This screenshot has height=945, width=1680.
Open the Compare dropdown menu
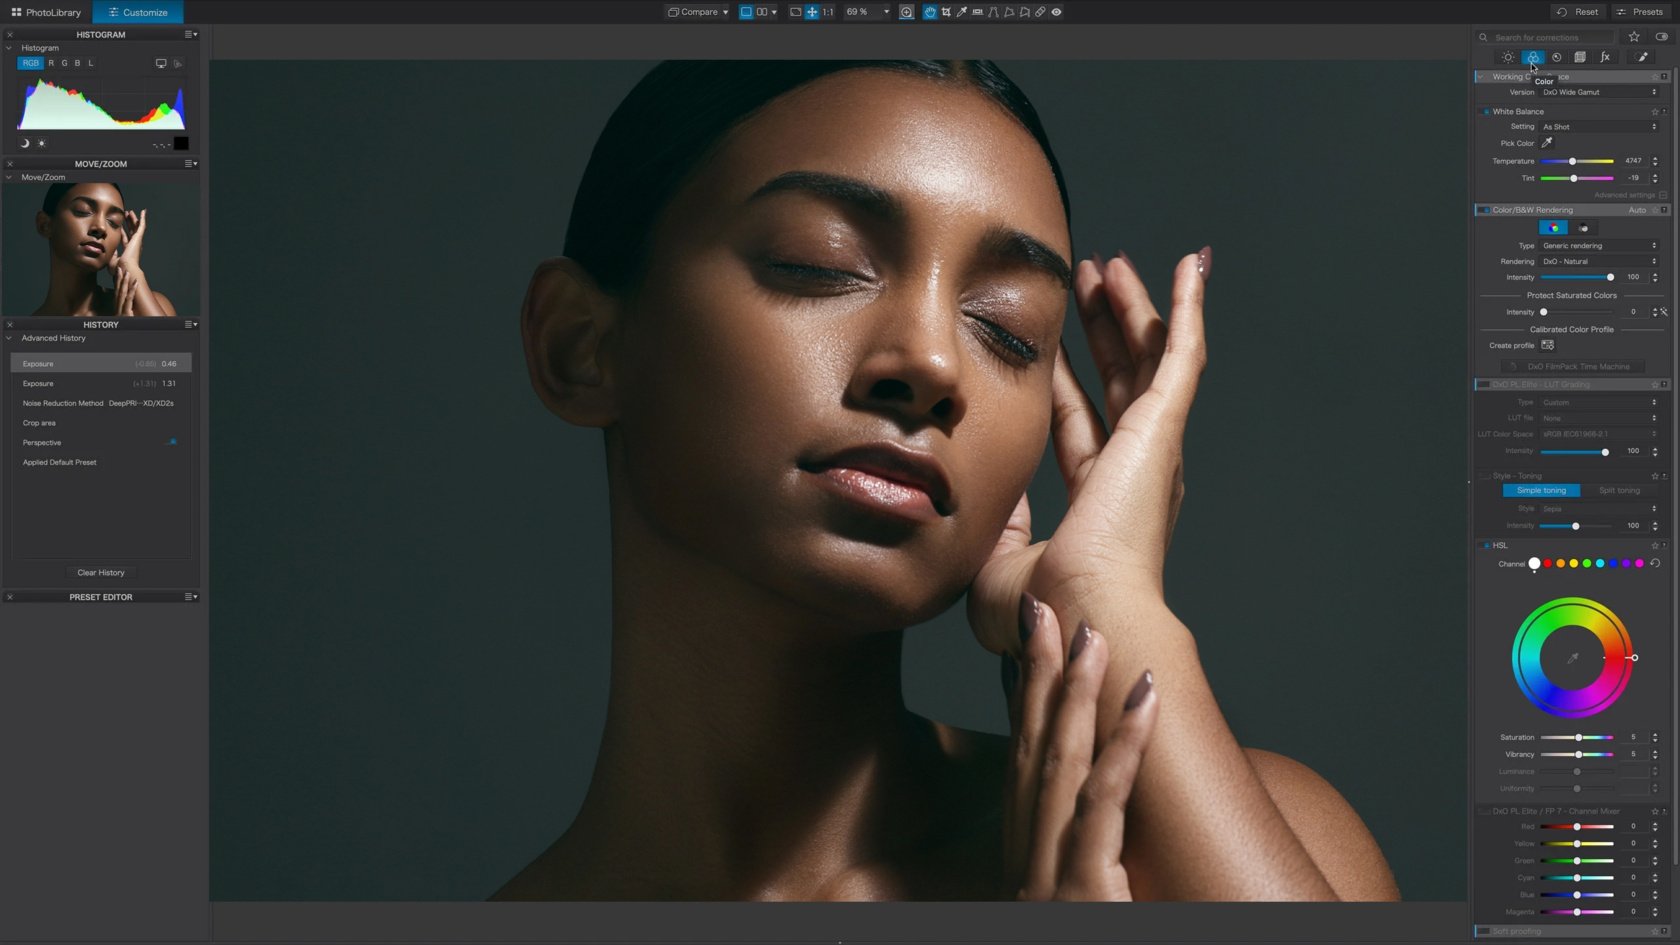coord(698,12)
